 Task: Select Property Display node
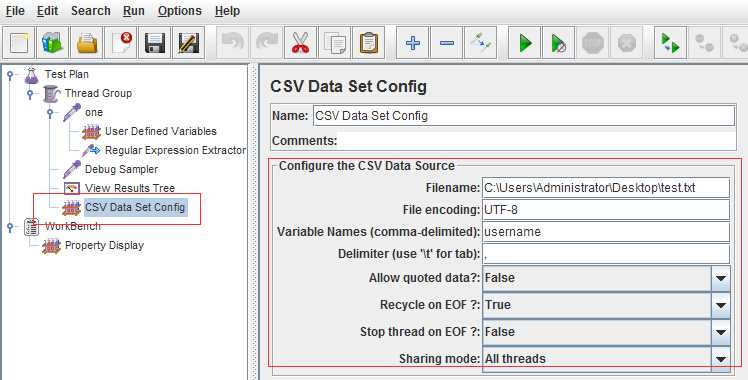pyautogui.click(x=104, y=246)
